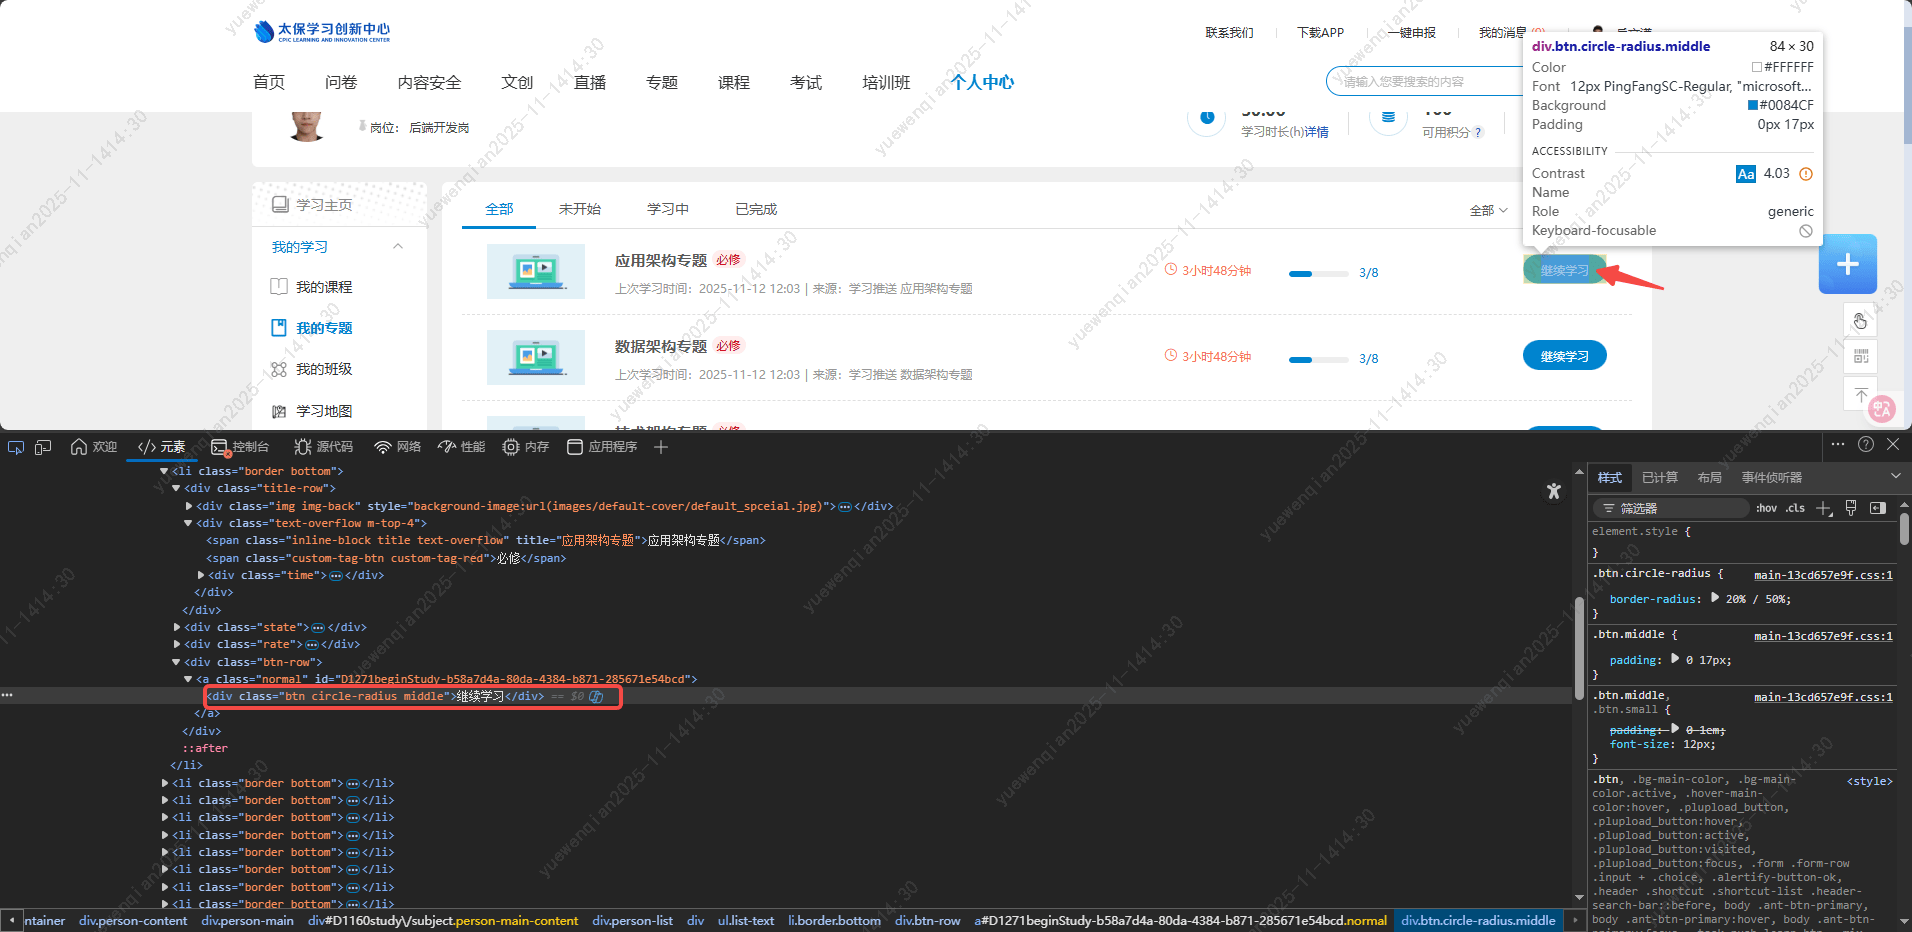The height and width of the screenshot is (932, 1912).
Task: Click the paint brush icon in Styles panel
Action: click(x=1850, y=508)
